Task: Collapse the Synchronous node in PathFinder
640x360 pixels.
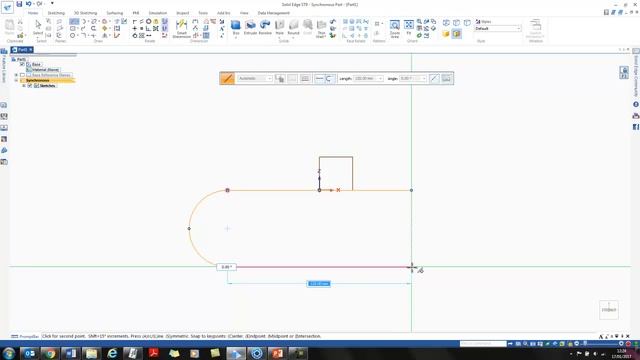Action: click(x=16, y=80)
